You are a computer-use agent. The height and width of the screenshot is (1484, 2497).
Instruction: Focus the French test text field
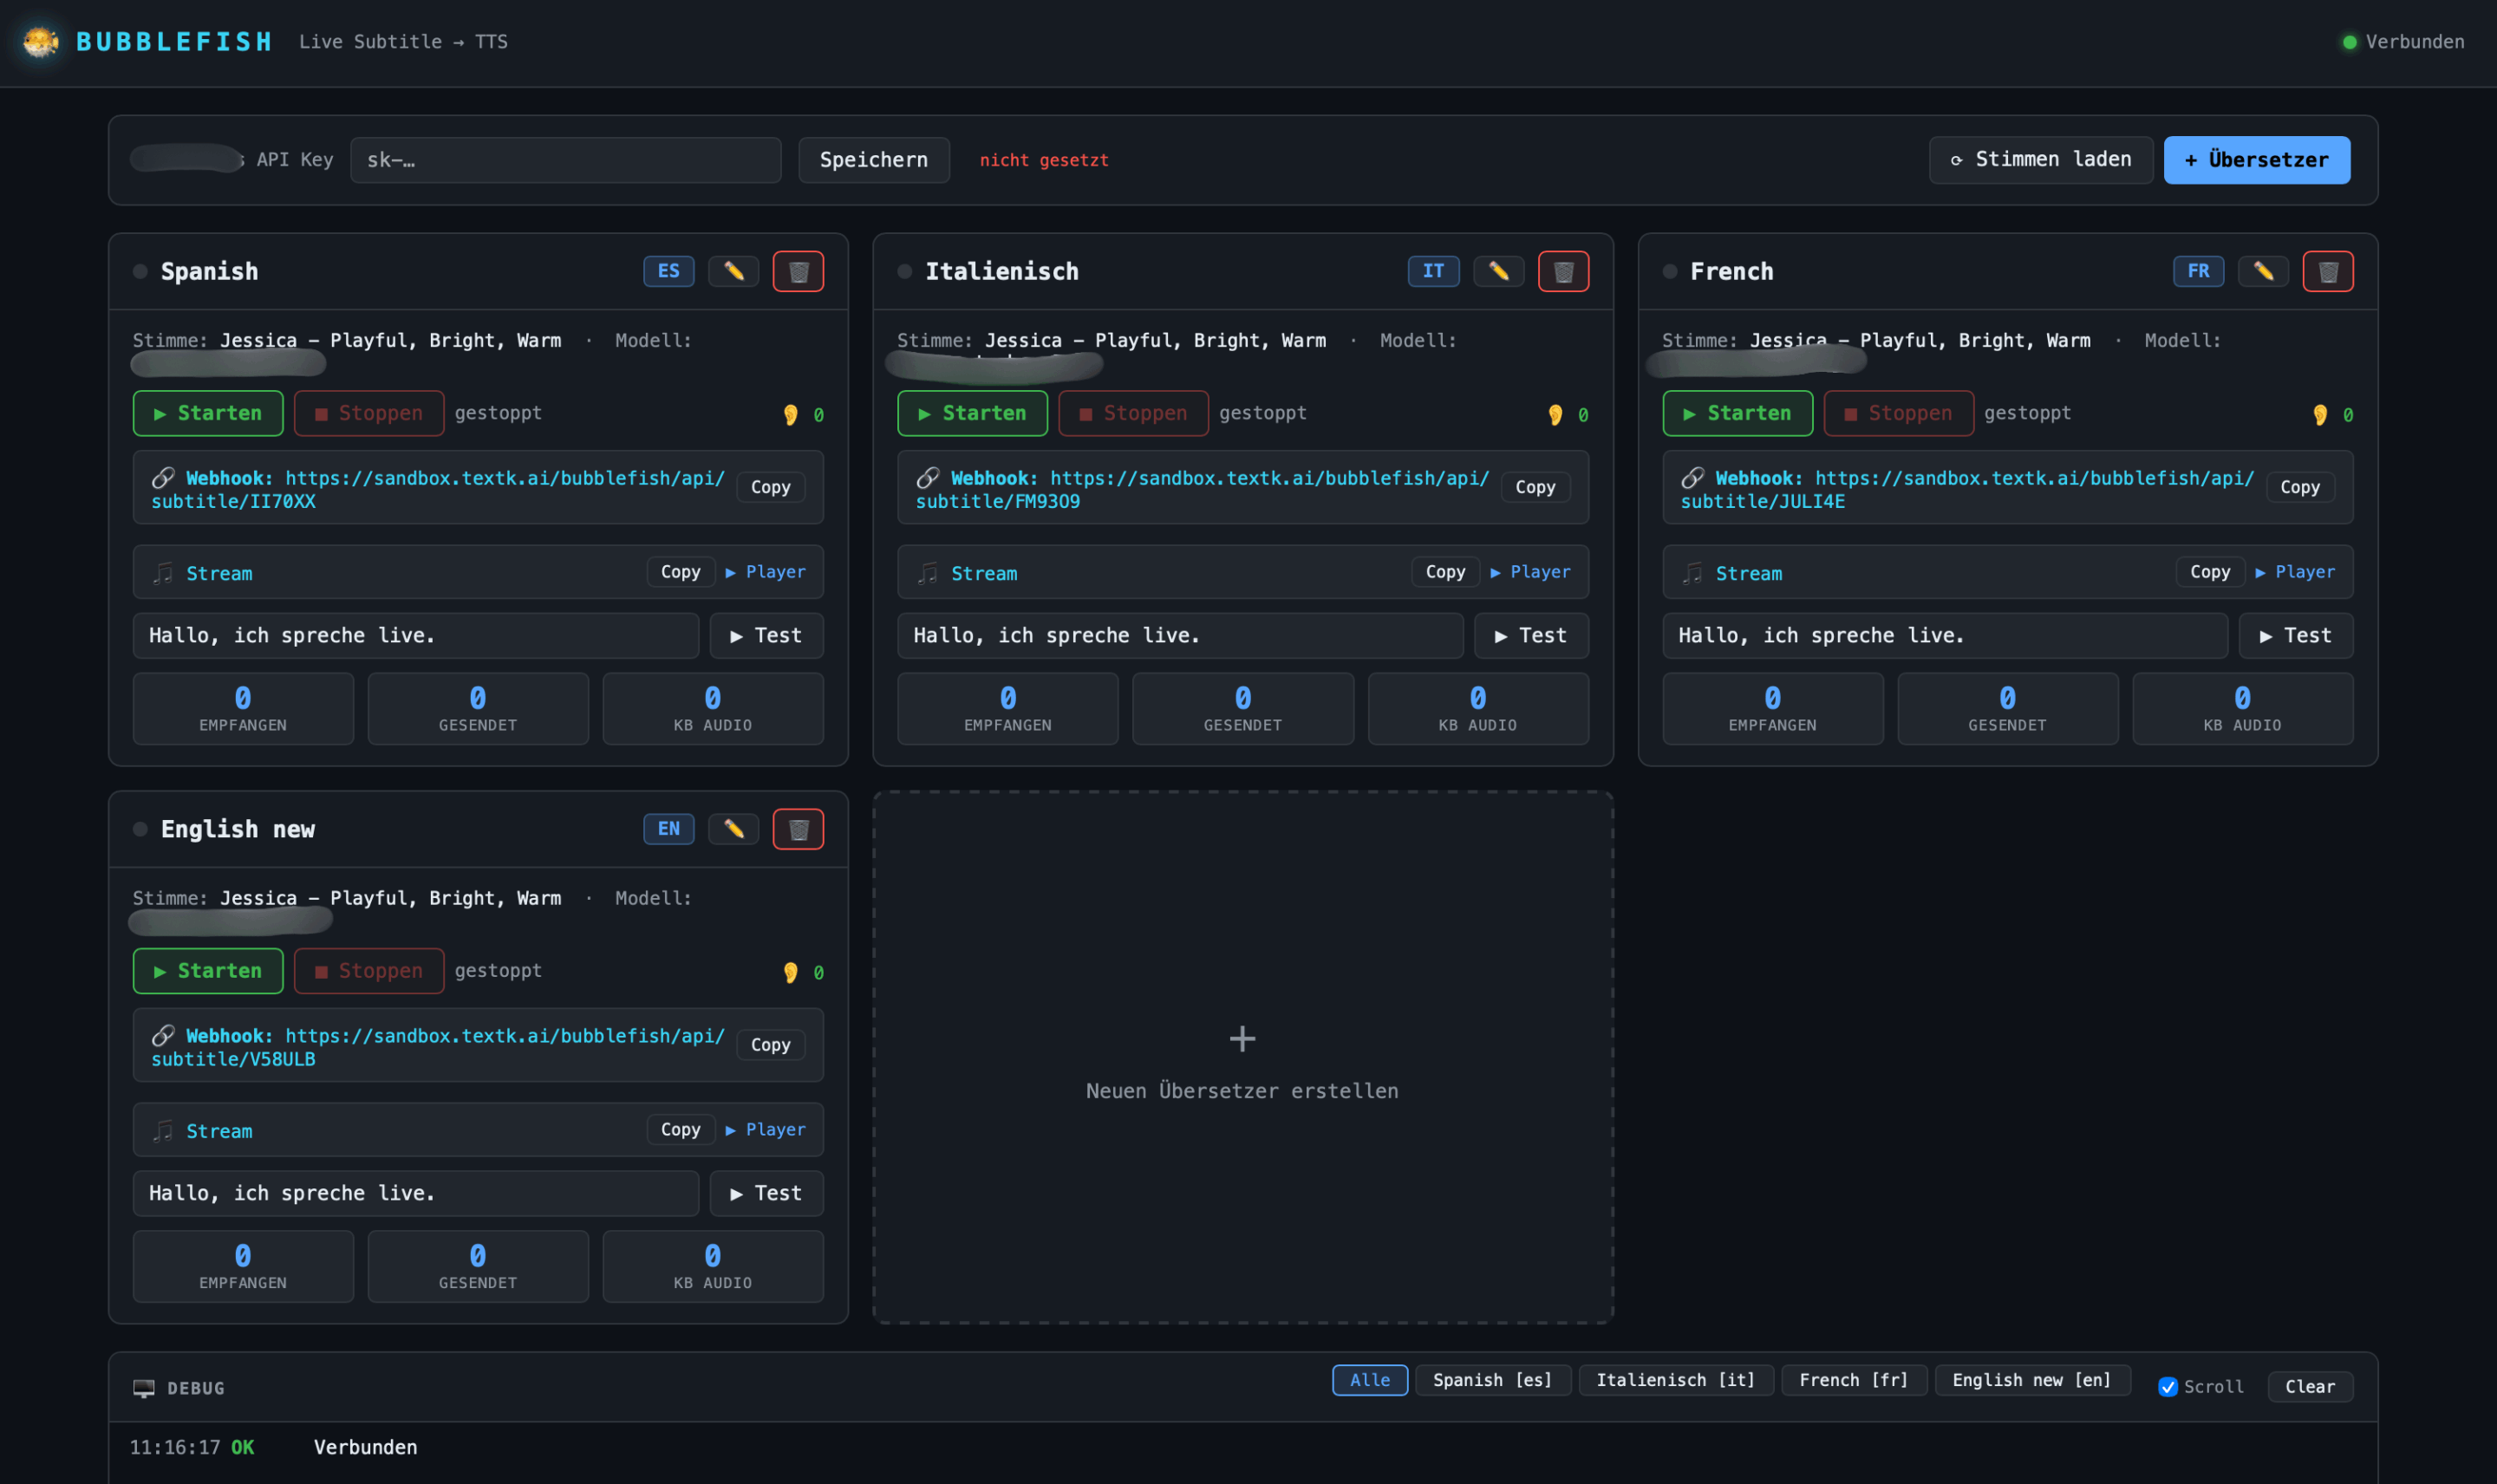[x=1945, y=636]
